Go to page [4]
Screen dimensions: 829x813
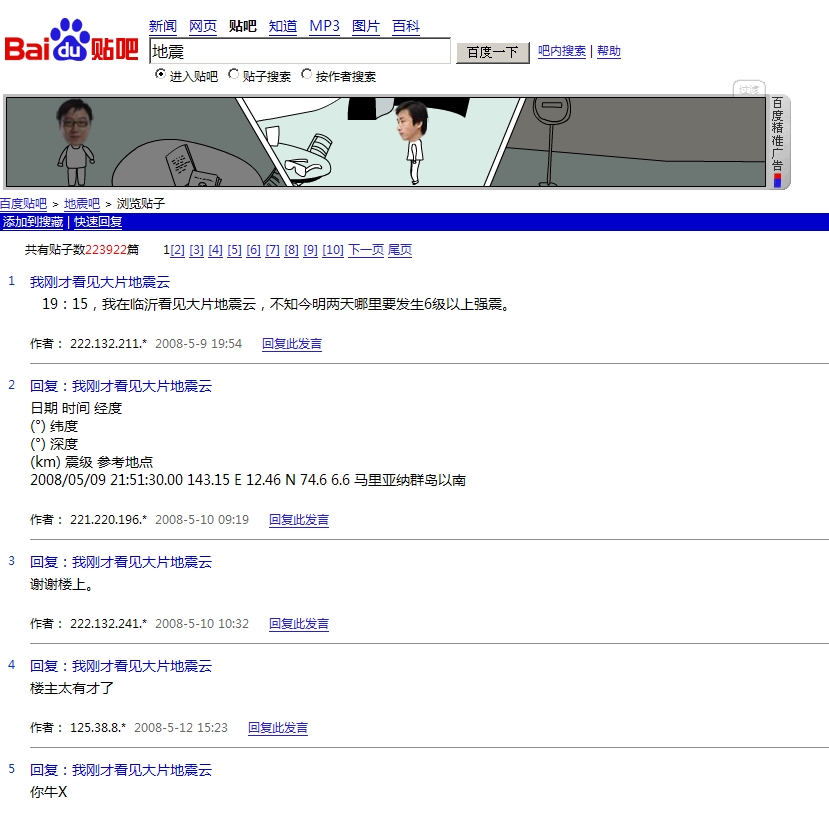[x=215, y=250]
